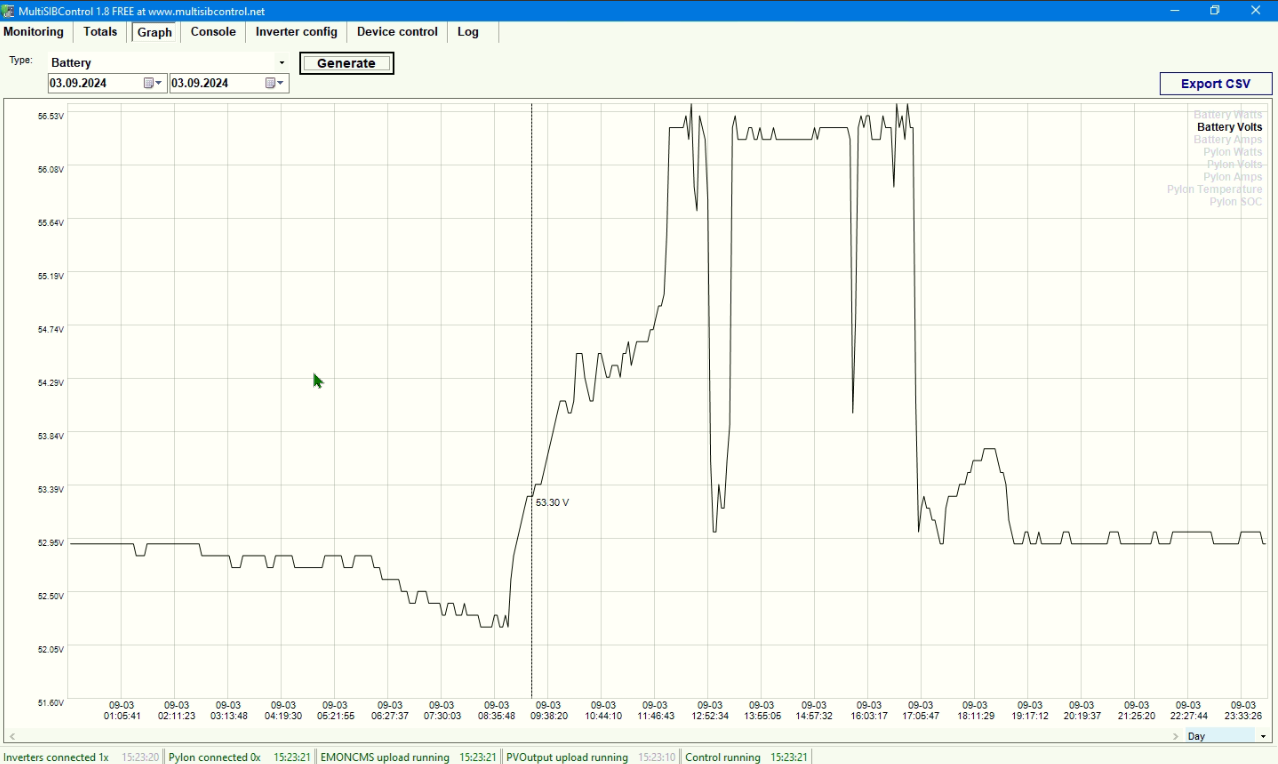Viewport: 1278px width, 764px height.
Task: Toggle the Battery Volts series visibility
Action: point(1229,127)
